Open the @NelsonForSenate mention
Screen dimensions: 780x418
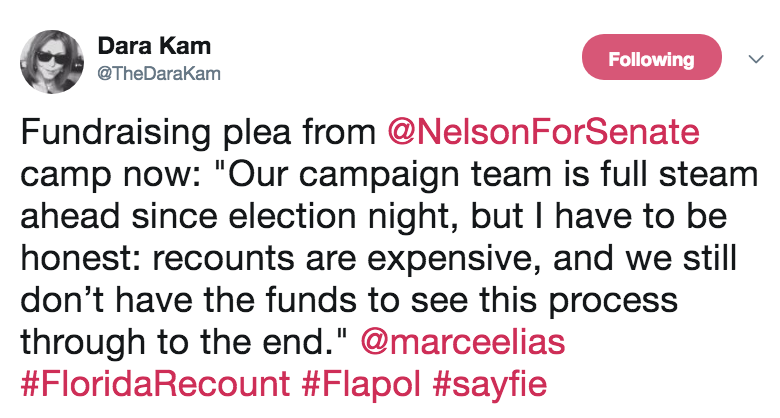[543, 131]
